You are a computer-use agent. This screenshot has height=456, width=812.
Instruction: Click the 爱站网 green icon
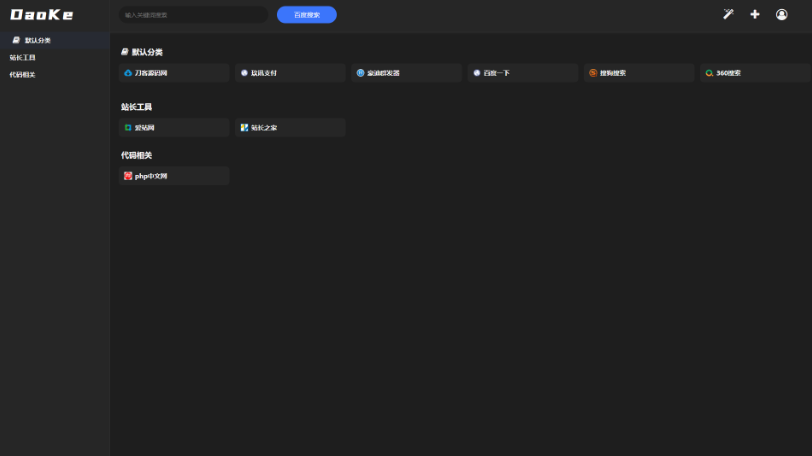tap(128, 128)
